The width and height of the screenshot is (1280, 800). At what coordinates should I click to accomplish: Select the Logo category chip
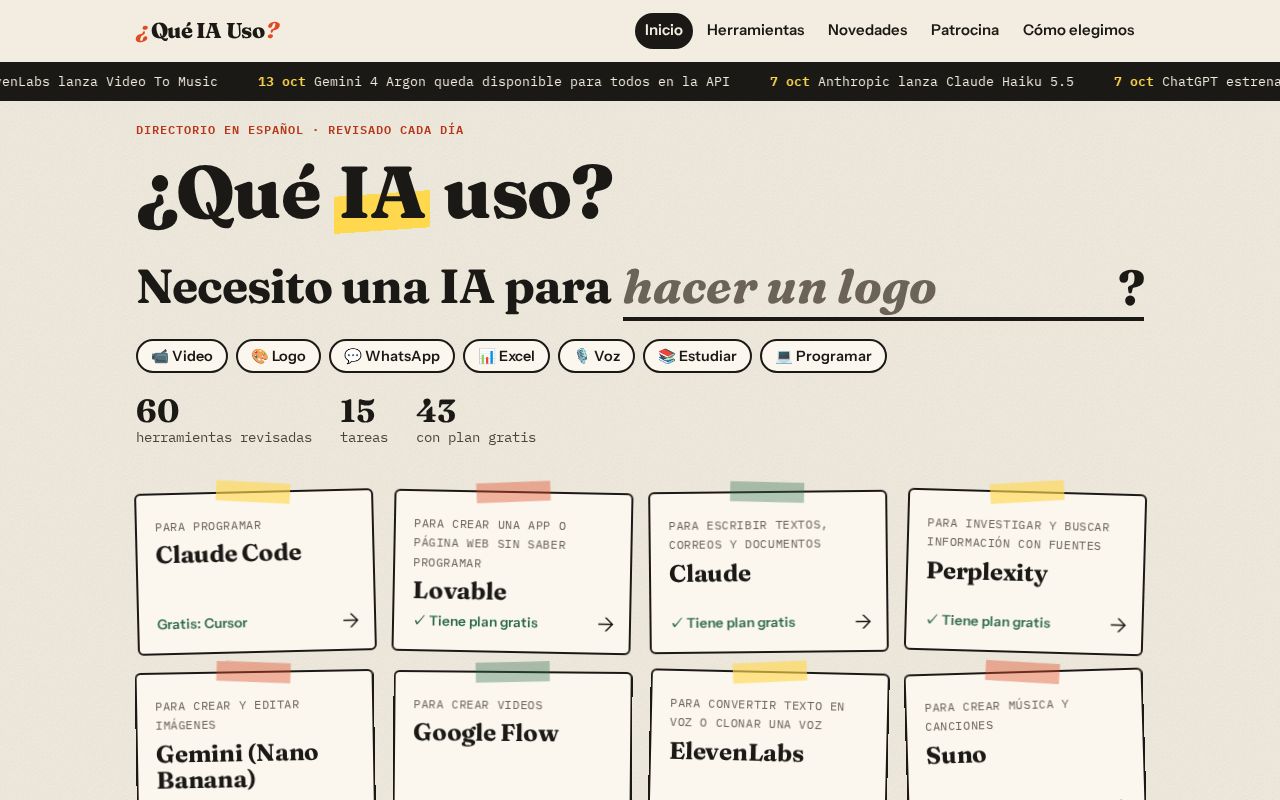coord(278,356)
